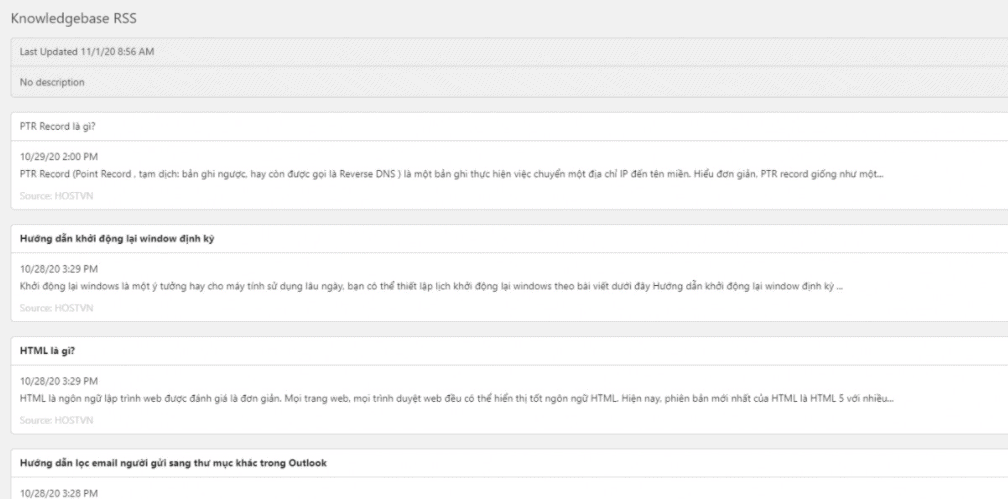Viewport: 1008px width, 499px height.
Task: Click the 10/29/20 2:00 PM timestamp
Action: [59, 157]
